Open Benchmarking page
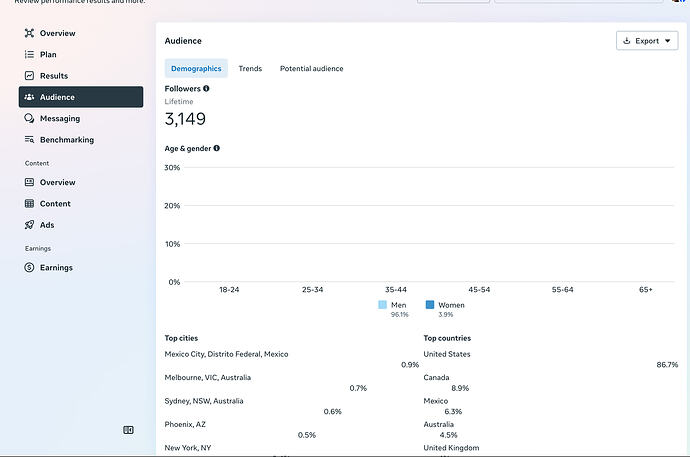The image size is (690, 457). pyautogui.click(x=81, y=139)
